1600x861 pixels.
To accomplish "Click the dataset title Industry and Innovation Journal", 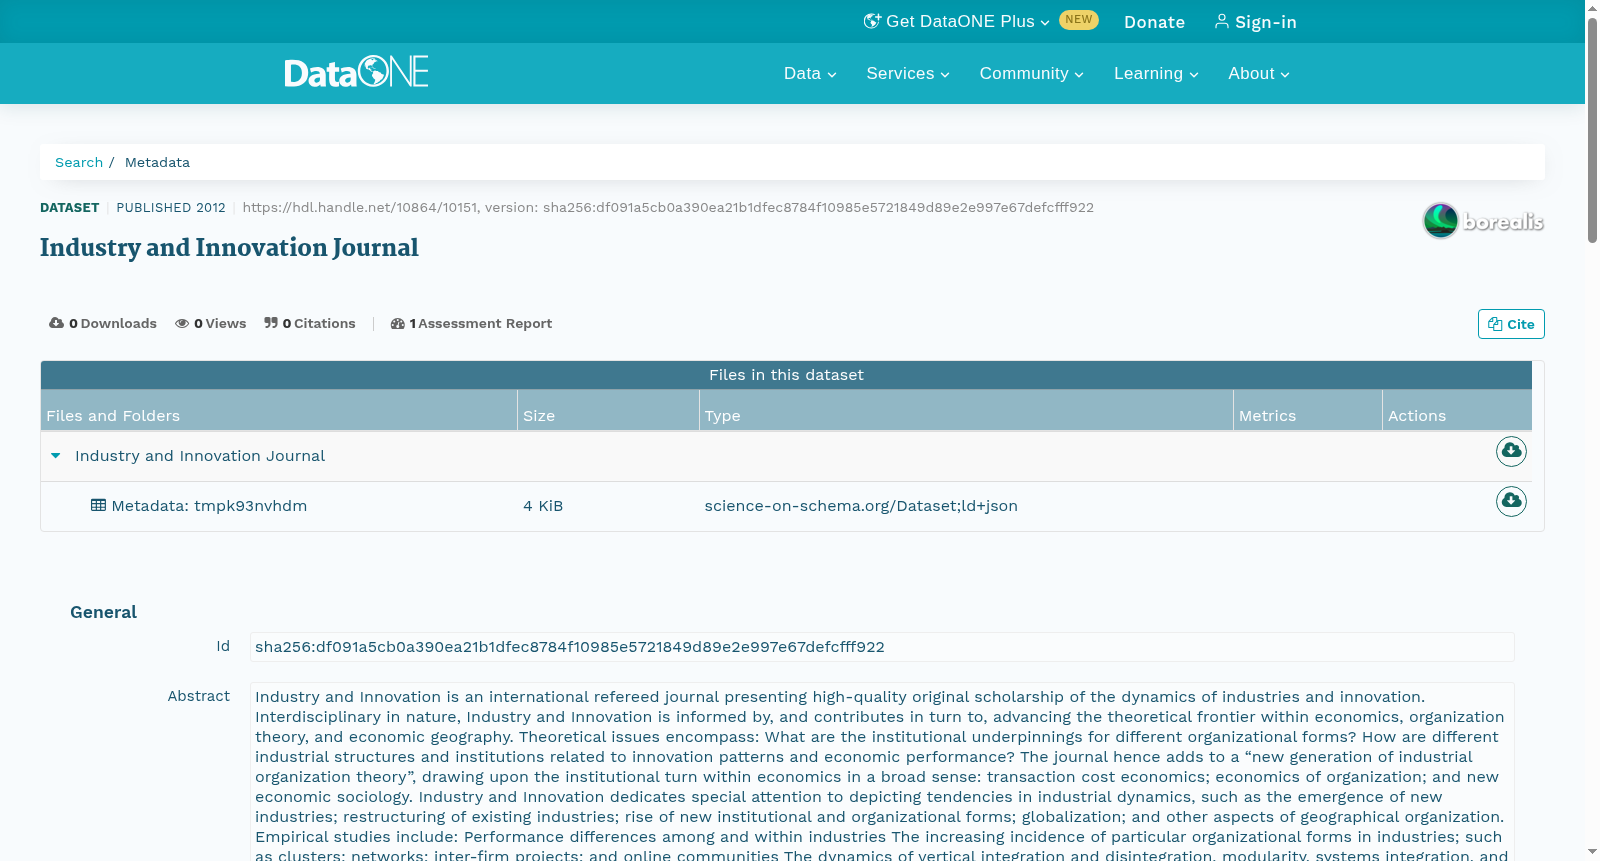I will [x=229, y=248].
